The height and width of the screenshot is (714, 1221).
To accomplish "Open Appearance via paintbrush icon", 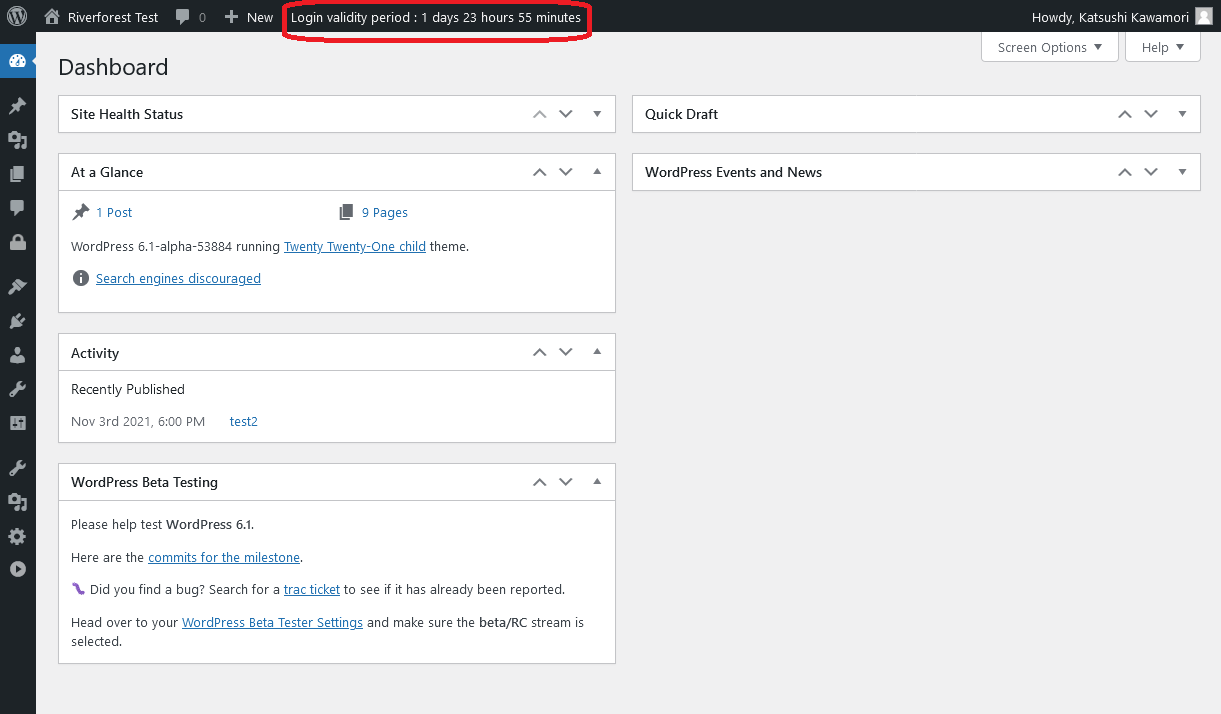I will (x=17, y=287).
